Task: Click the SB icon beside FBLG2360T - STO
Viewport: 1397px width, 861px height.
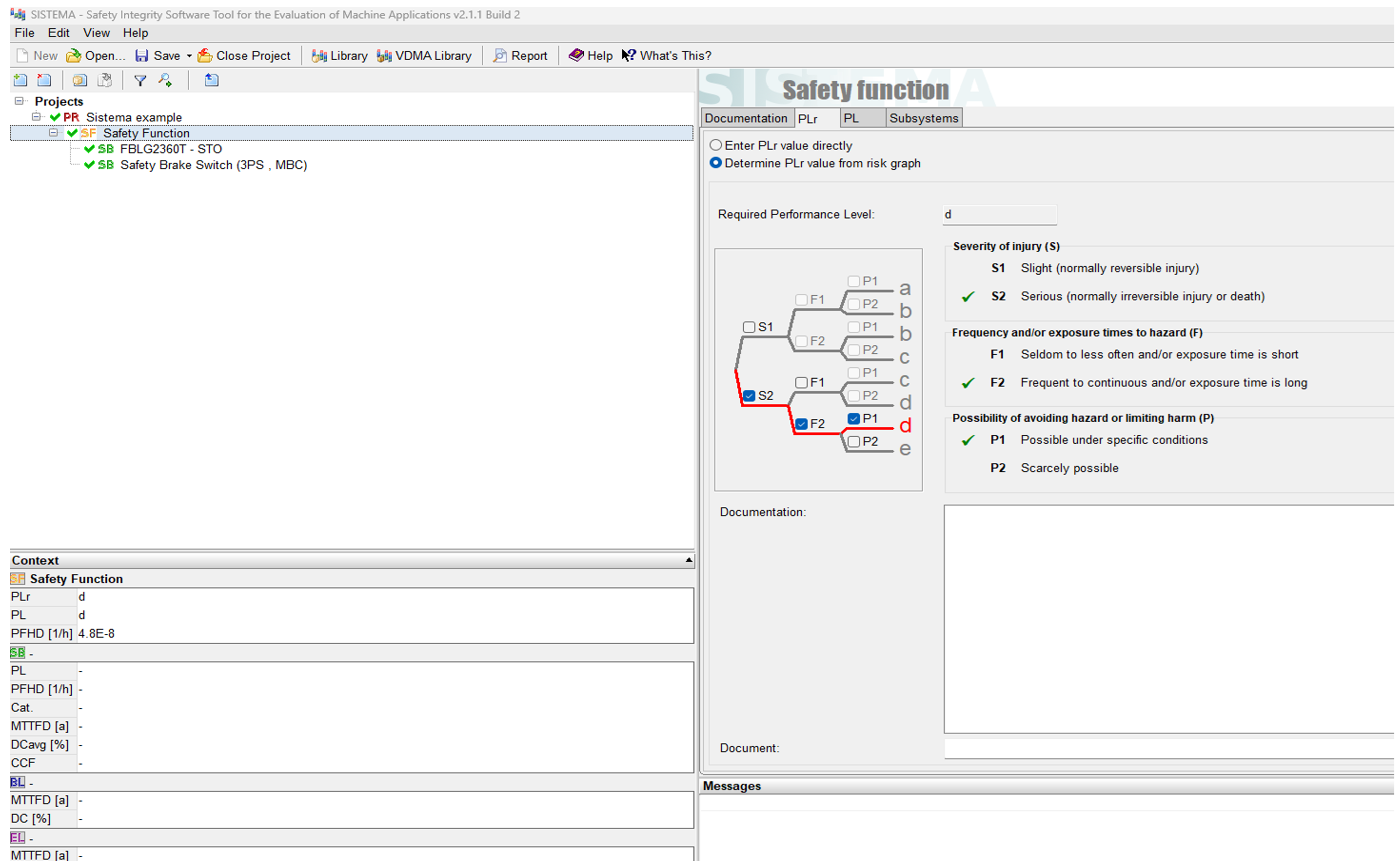Action: coord(106,149)
